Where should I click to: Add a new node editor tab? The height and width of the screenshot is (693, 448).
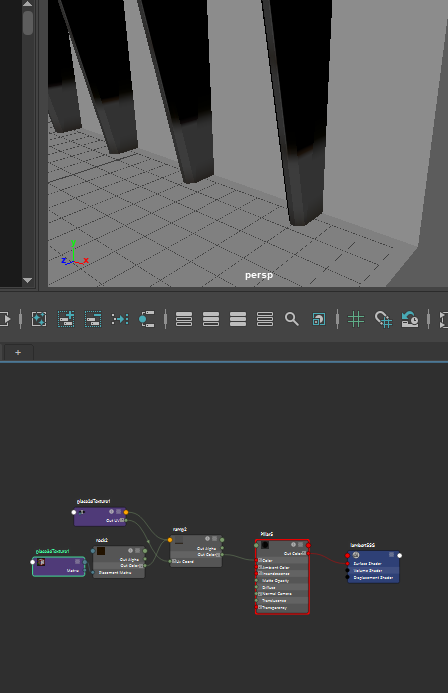(x=18, y=352)
